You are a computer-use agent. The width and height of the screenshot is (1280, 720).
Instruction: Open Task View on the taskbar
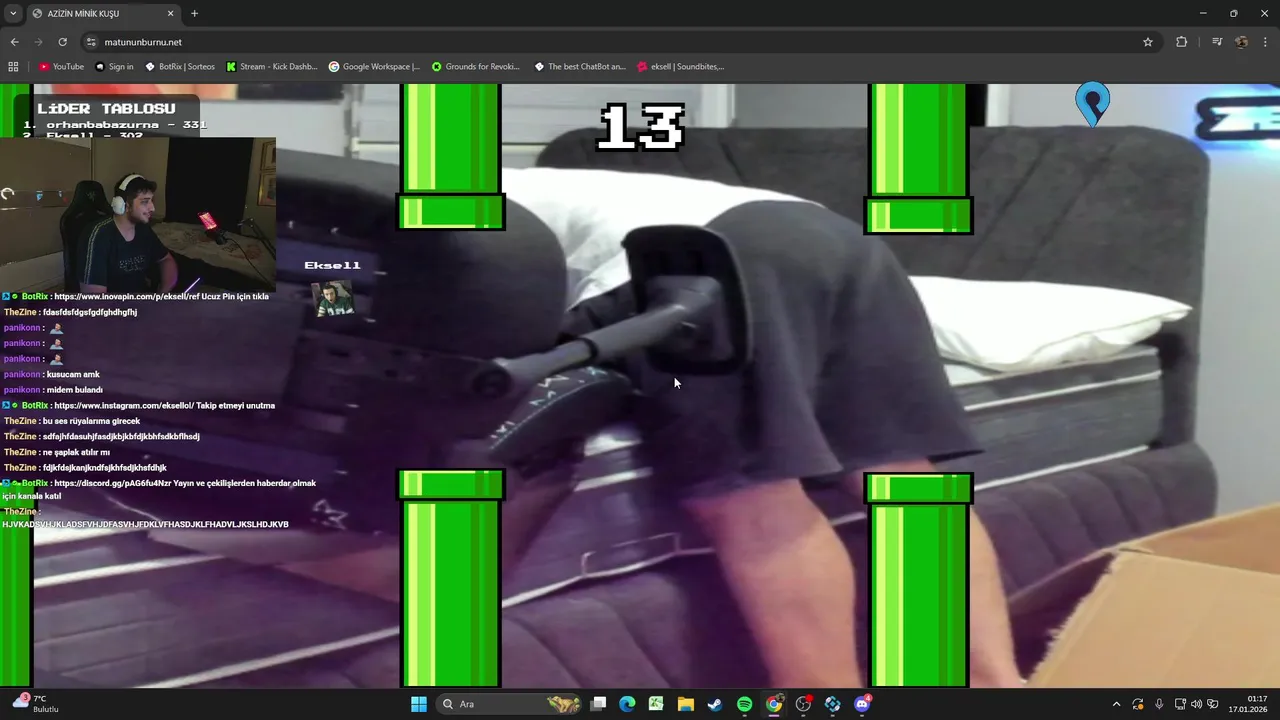coord(598,704)
